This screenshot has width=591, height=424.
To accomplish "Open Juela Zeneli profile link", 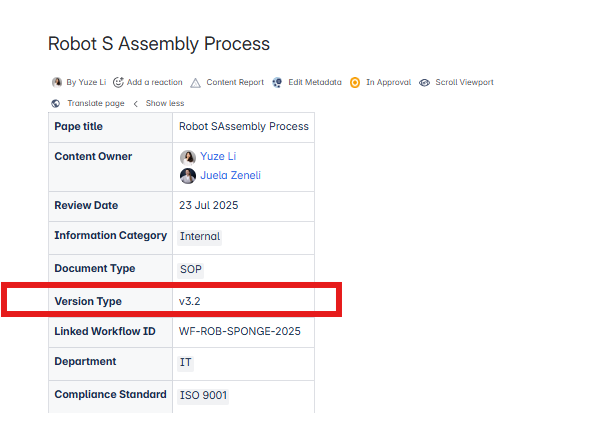I will (230, 175).
